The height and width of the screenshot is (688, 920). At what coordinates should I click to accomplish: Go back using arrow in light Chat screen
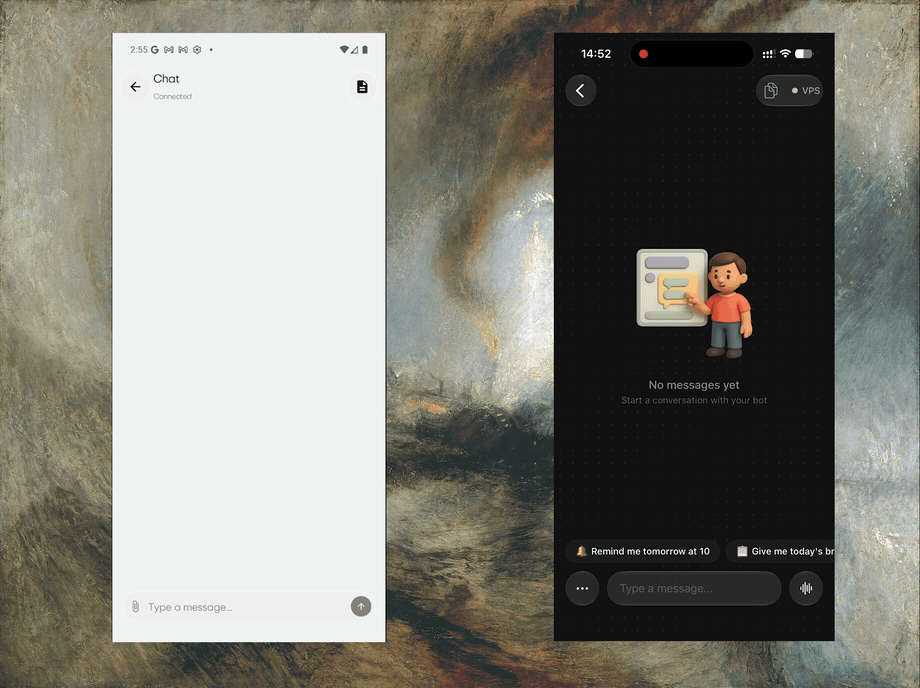136,87
